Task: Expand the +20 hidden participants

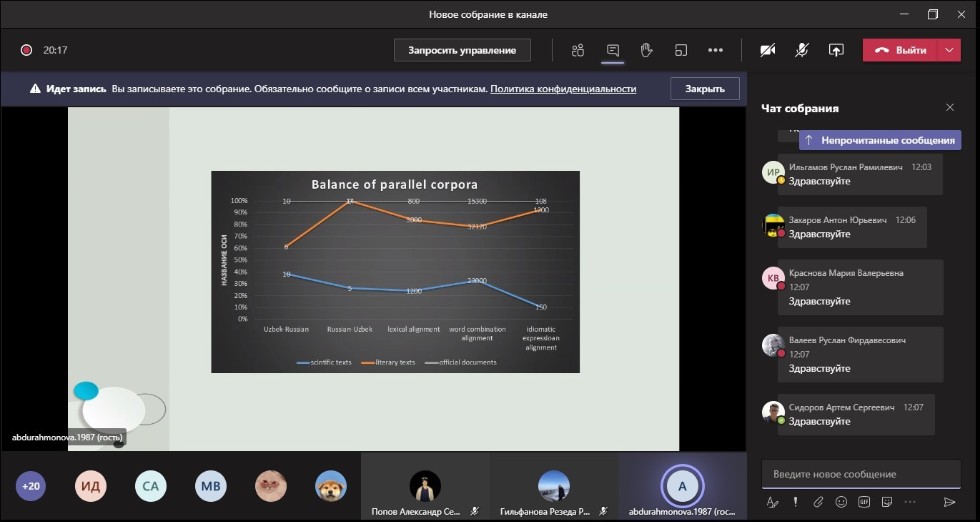Action: (31, 486)
